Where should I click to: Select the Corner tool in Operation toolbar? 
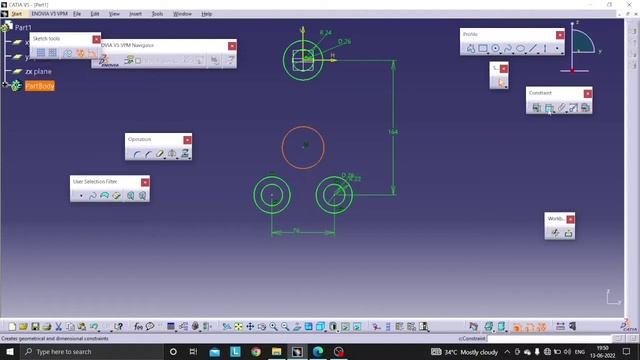(137, 154)
